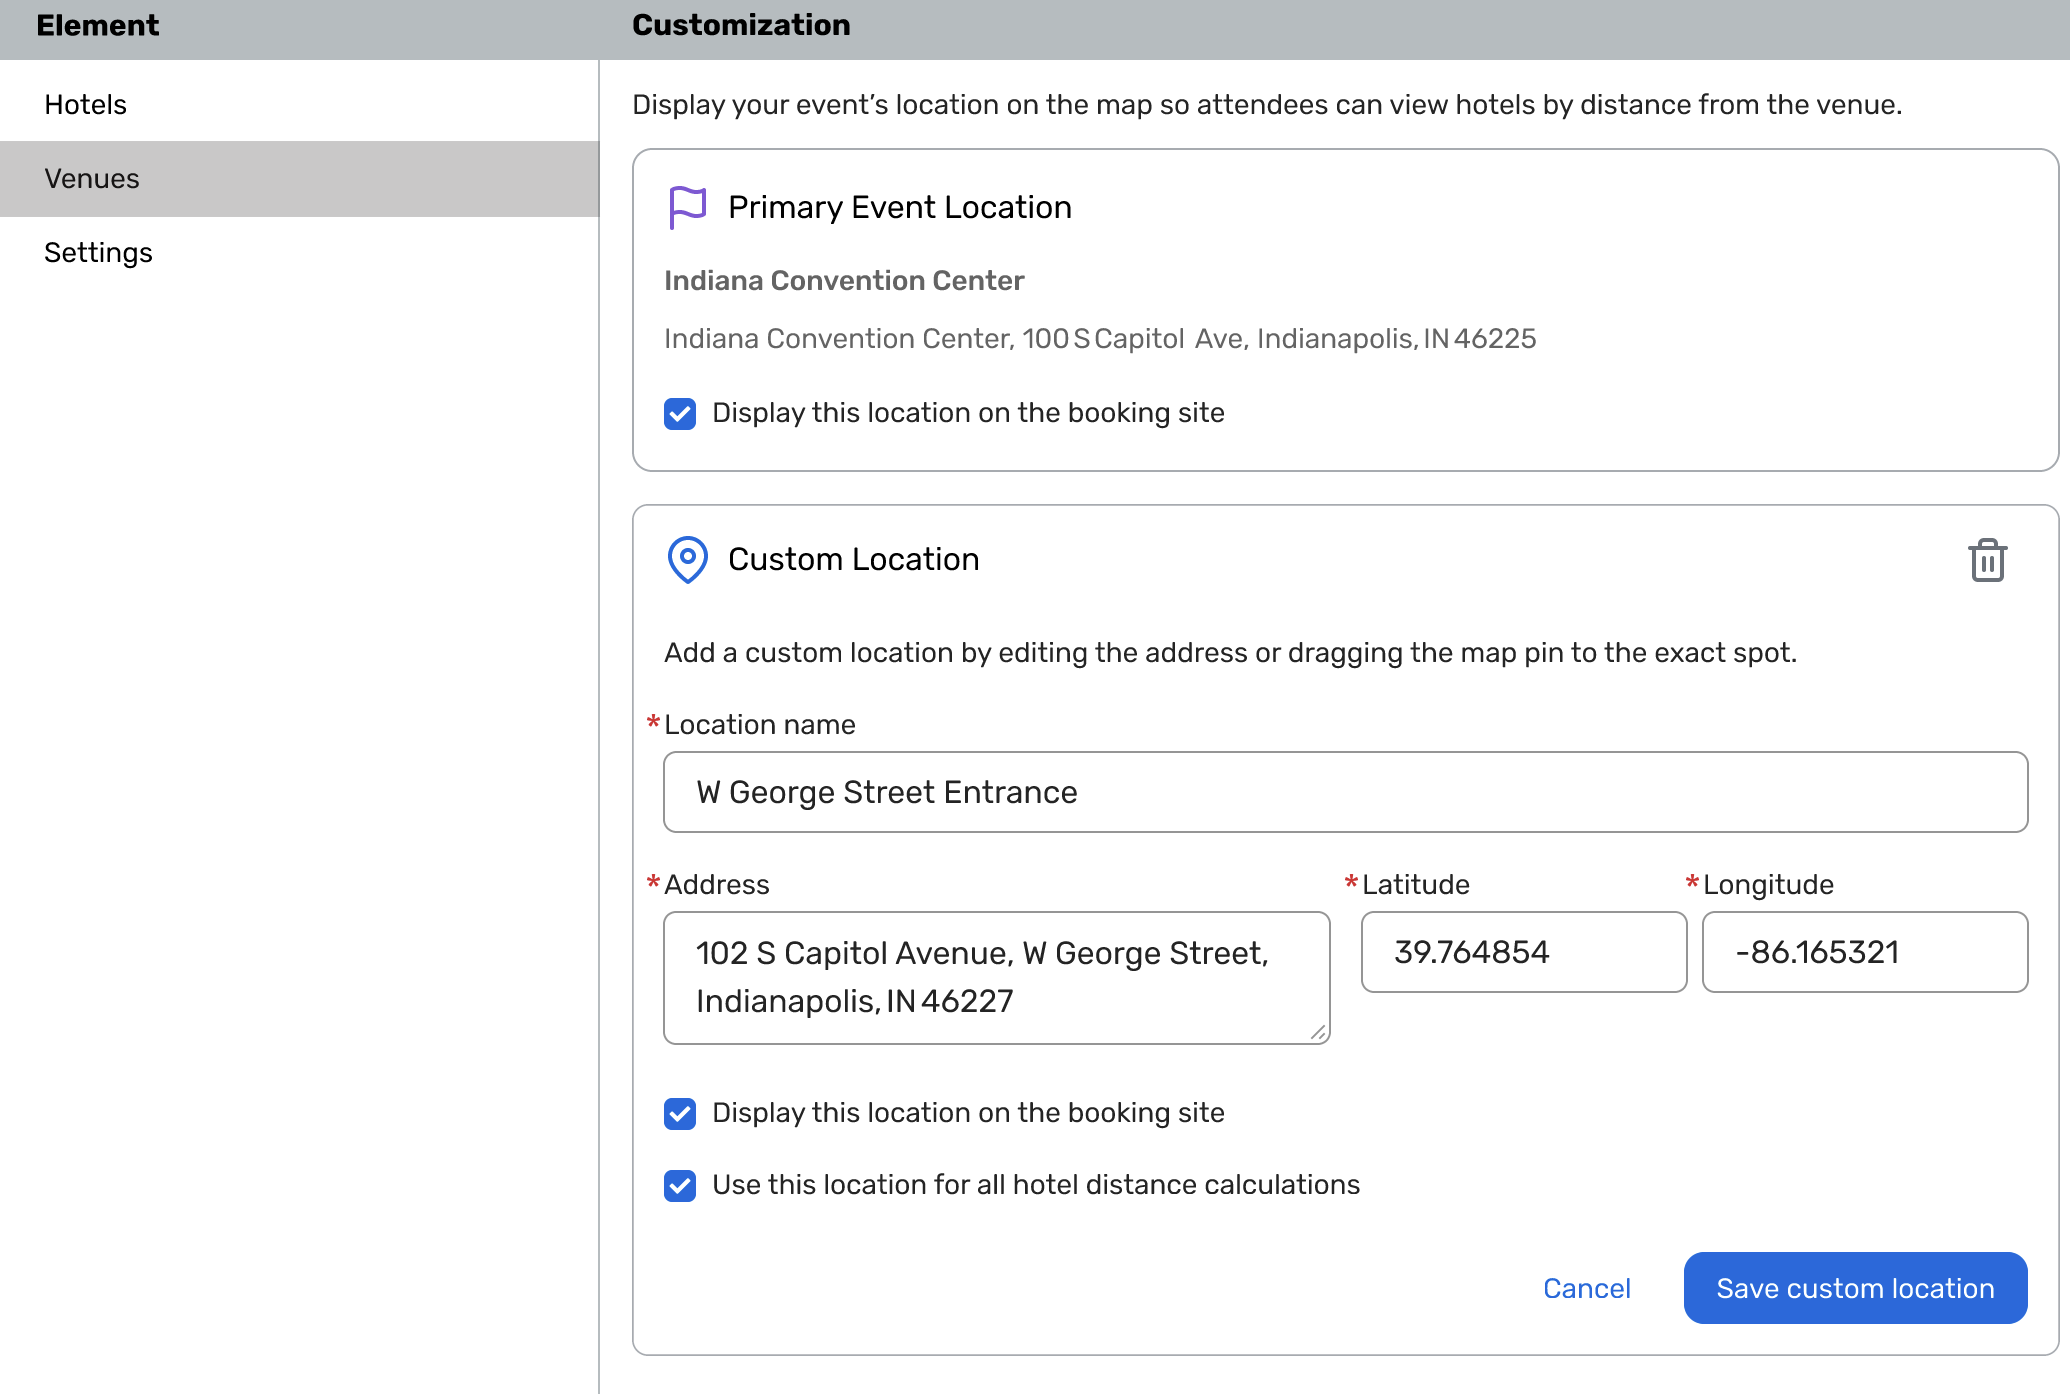Click the Custom Location heading
Viewport: 2070px width, 1394px height.
coord(853,559)
